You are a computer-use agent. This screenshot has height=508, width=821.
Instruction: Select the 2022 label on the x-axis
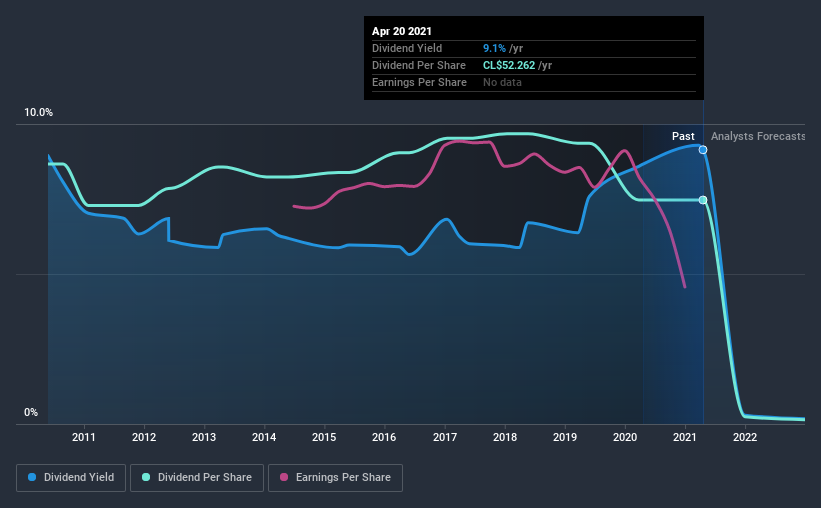[x=745, y=437]
